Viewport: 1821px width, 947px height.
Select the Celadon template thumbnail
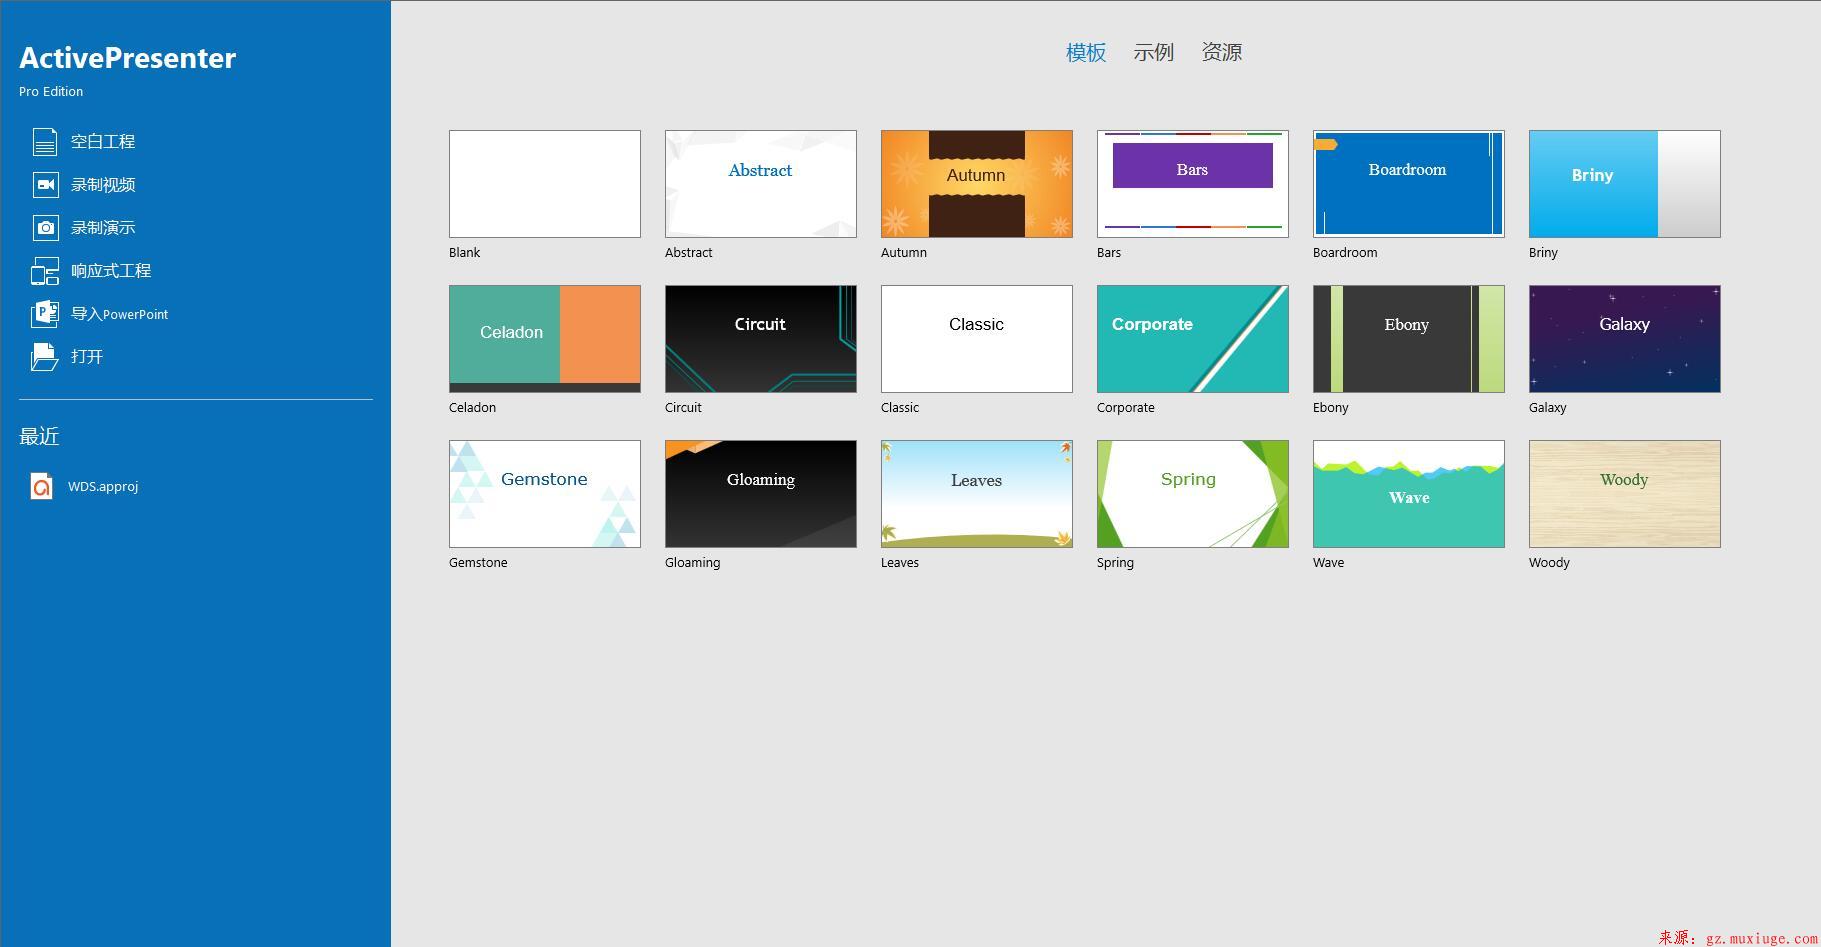(x=545, y=339)
